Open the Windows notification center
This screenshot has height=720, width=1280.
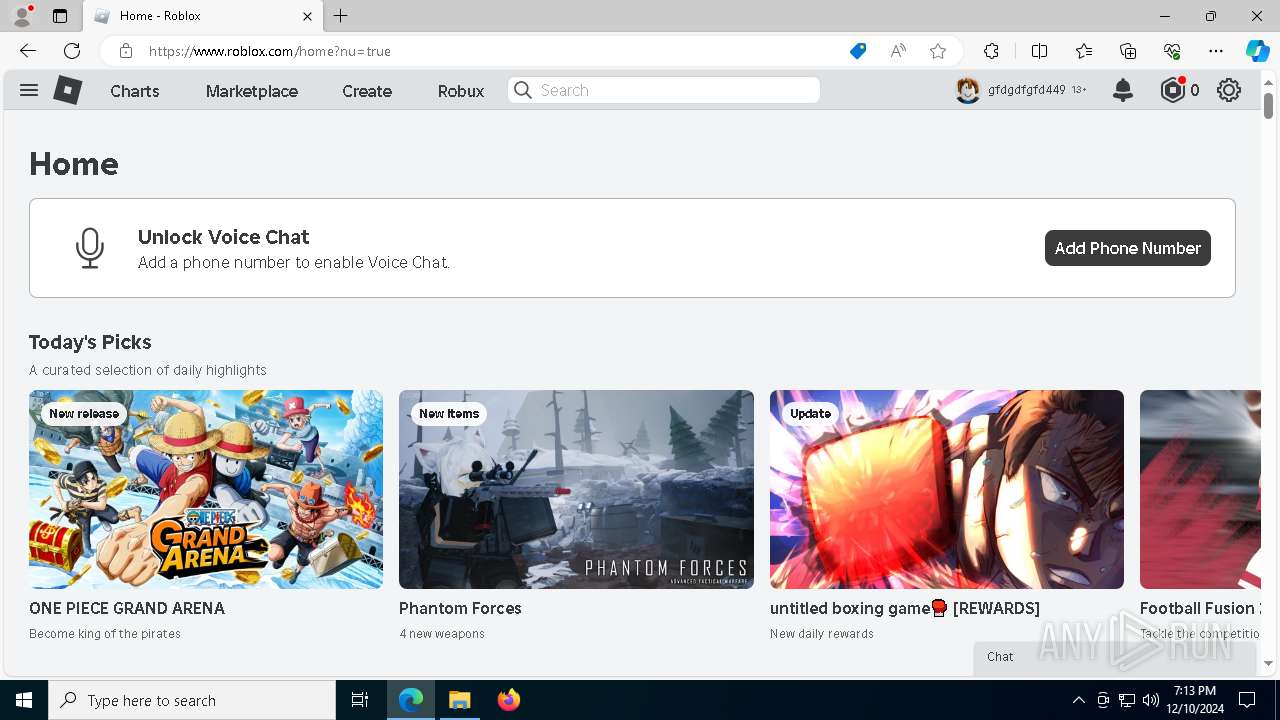(x=1247, y=700)
